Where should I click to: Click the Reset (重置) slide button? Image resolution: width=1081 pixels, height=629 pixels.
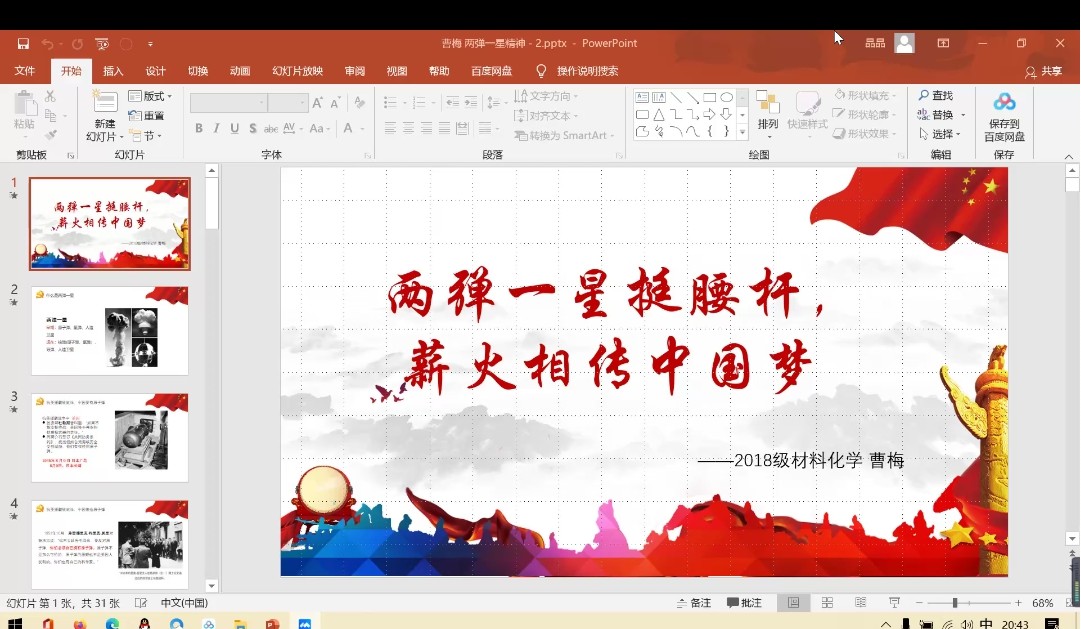(x=147, y=116)
